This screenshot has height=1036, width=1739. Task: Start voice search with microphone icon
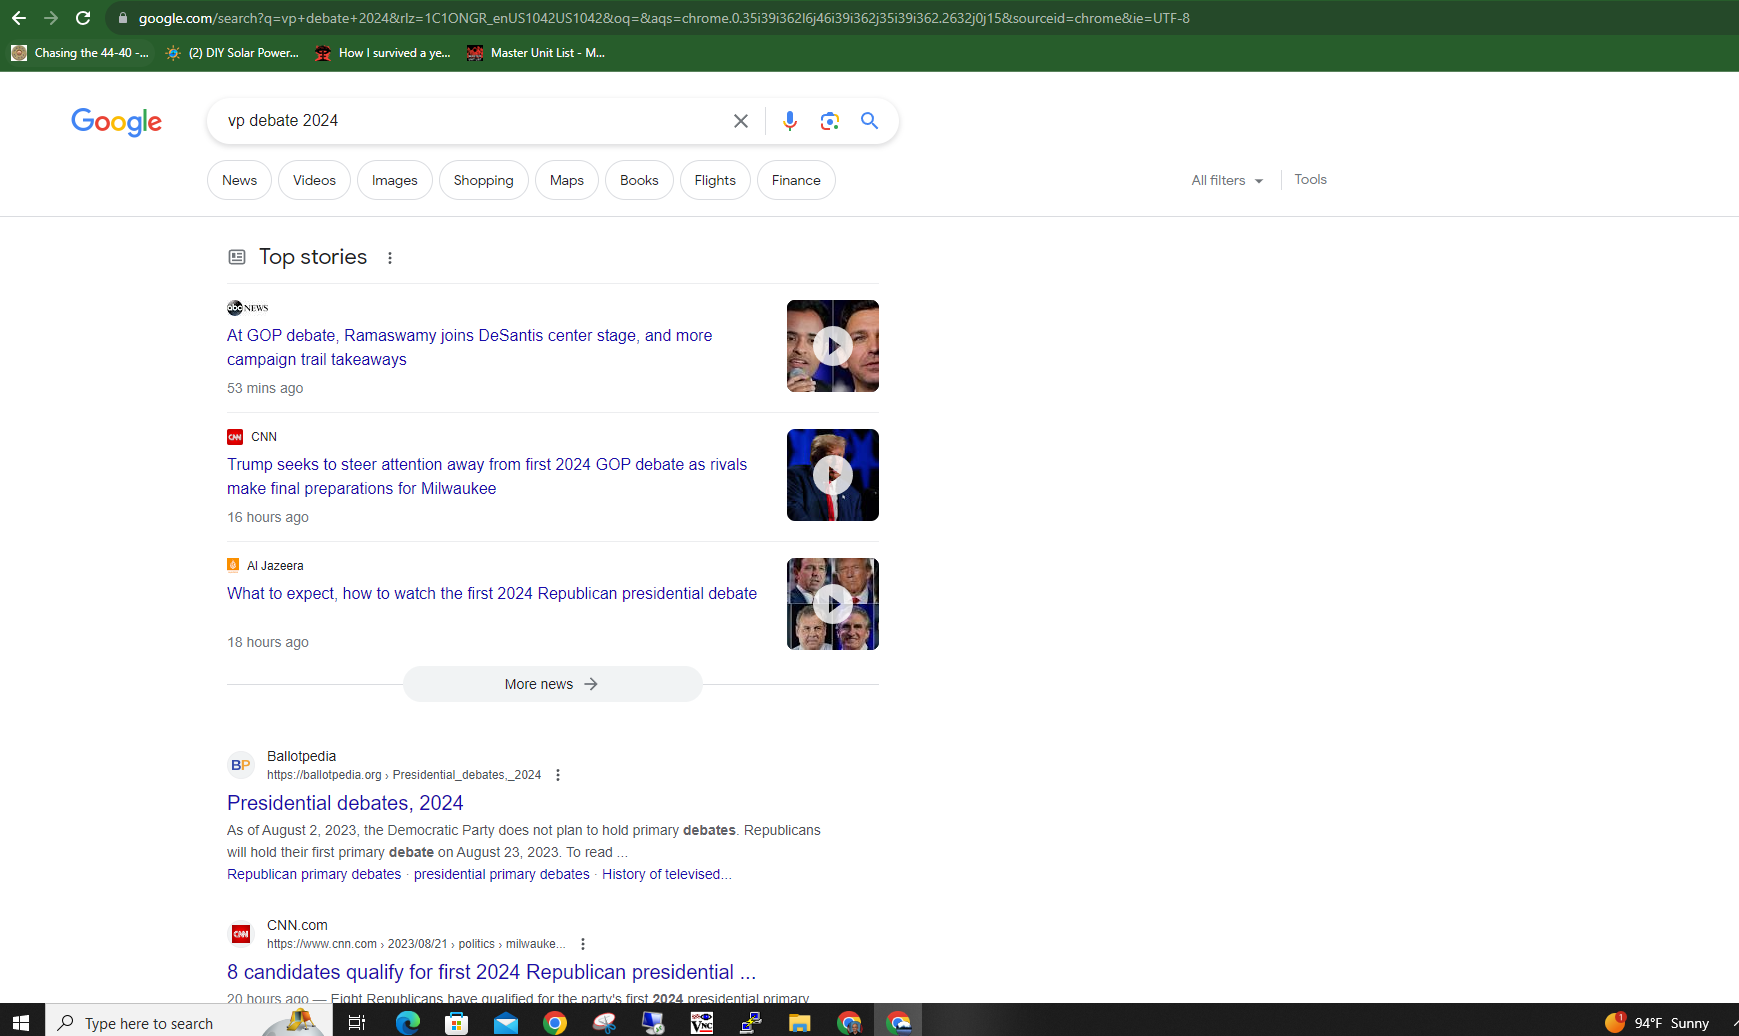(x=790, y=121)
